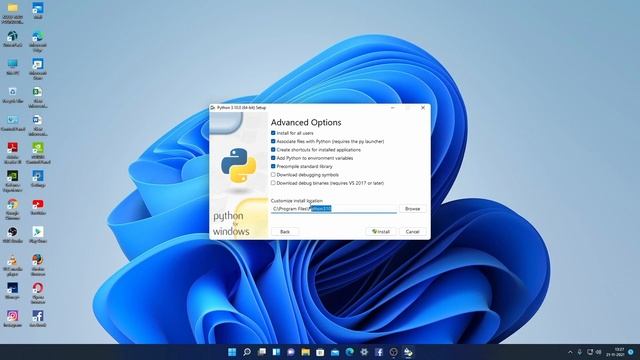Viewport: 640px width, 360px height.
Task: Close the Python Setup window
Action: (x=423, y=108)
